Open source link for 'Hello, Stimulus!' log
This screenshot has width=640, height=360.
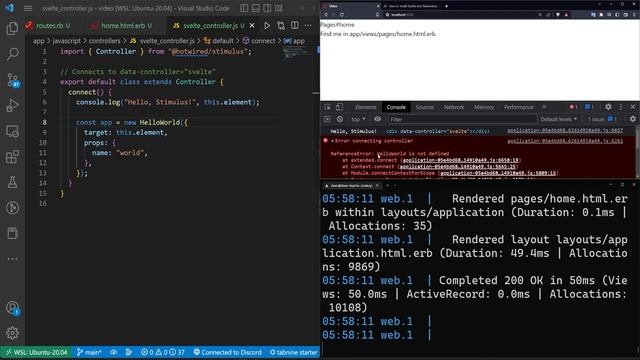click(x=565, y=131)
